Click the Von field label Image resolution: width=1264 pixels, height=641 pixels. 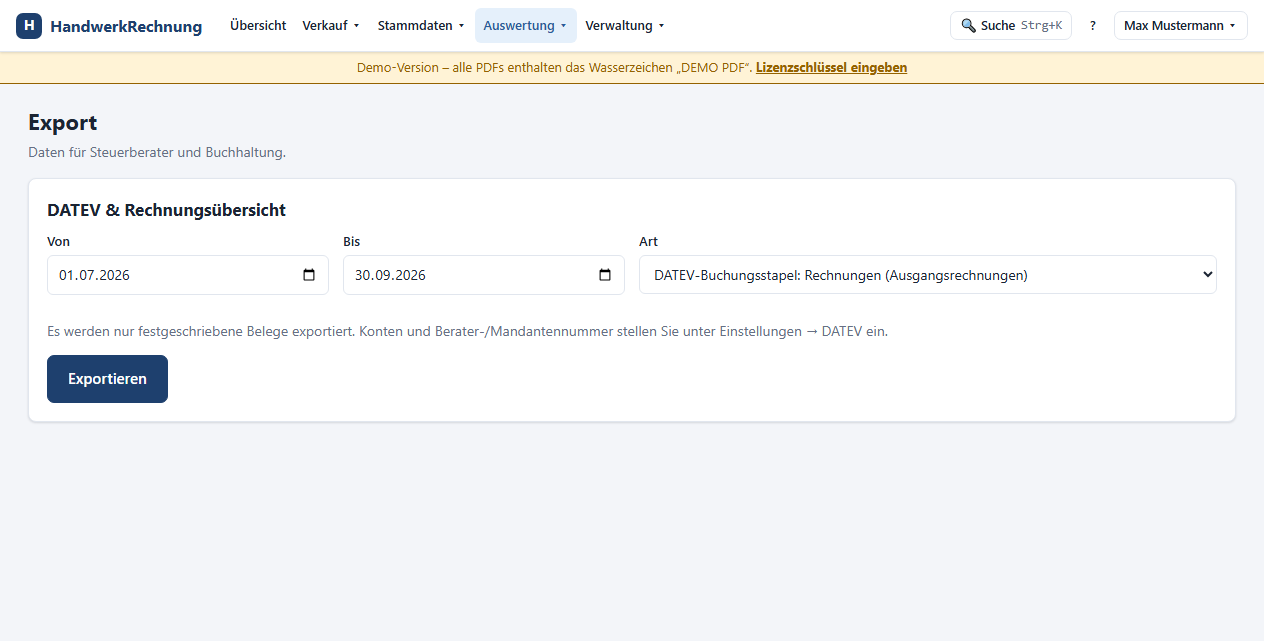point(58,242)
